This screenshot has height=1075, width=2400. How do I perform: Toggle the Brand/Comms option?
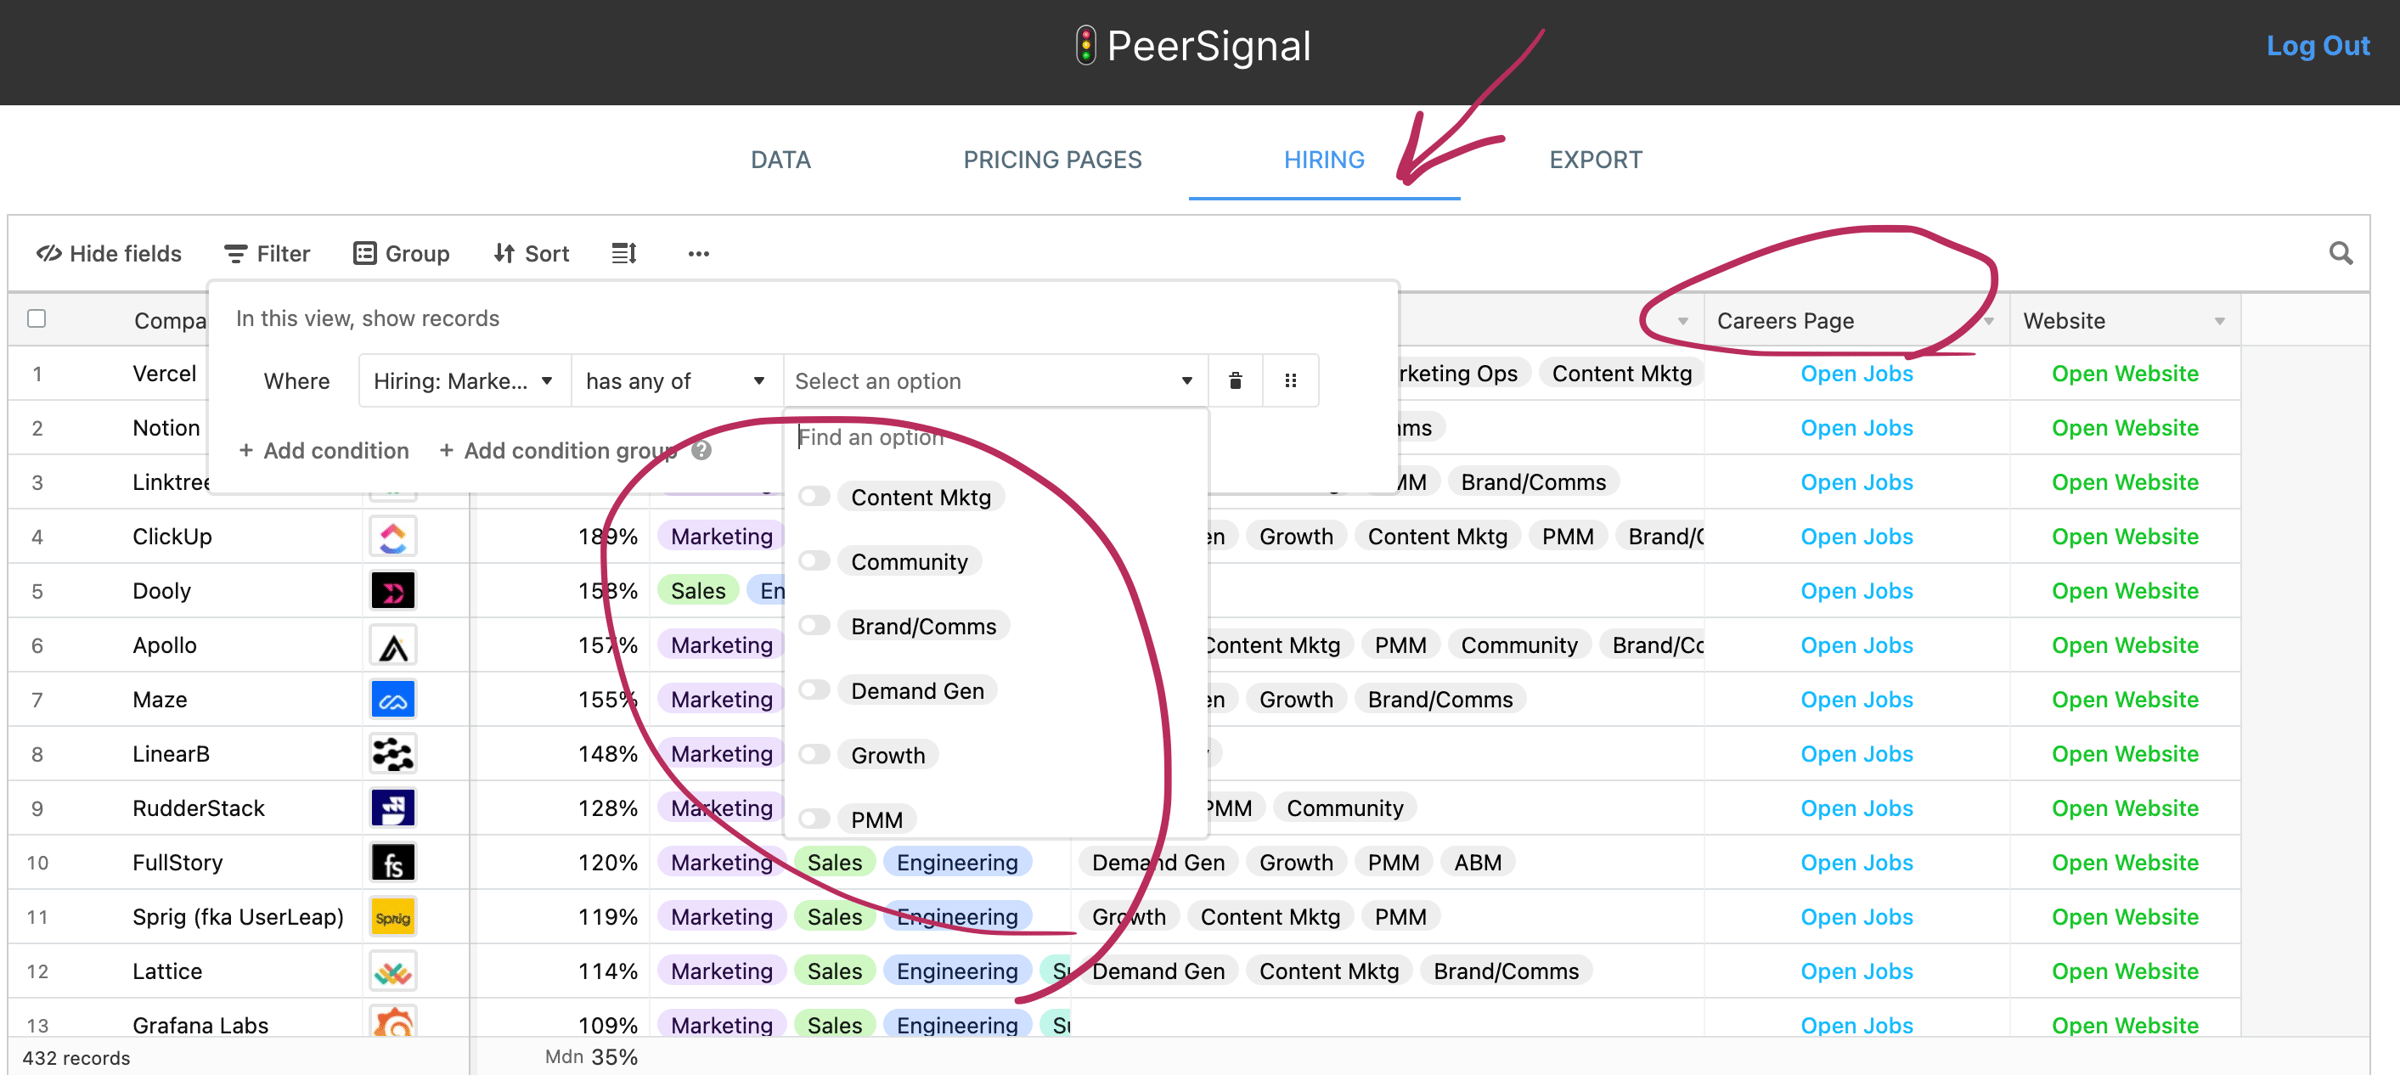[815, 626]
